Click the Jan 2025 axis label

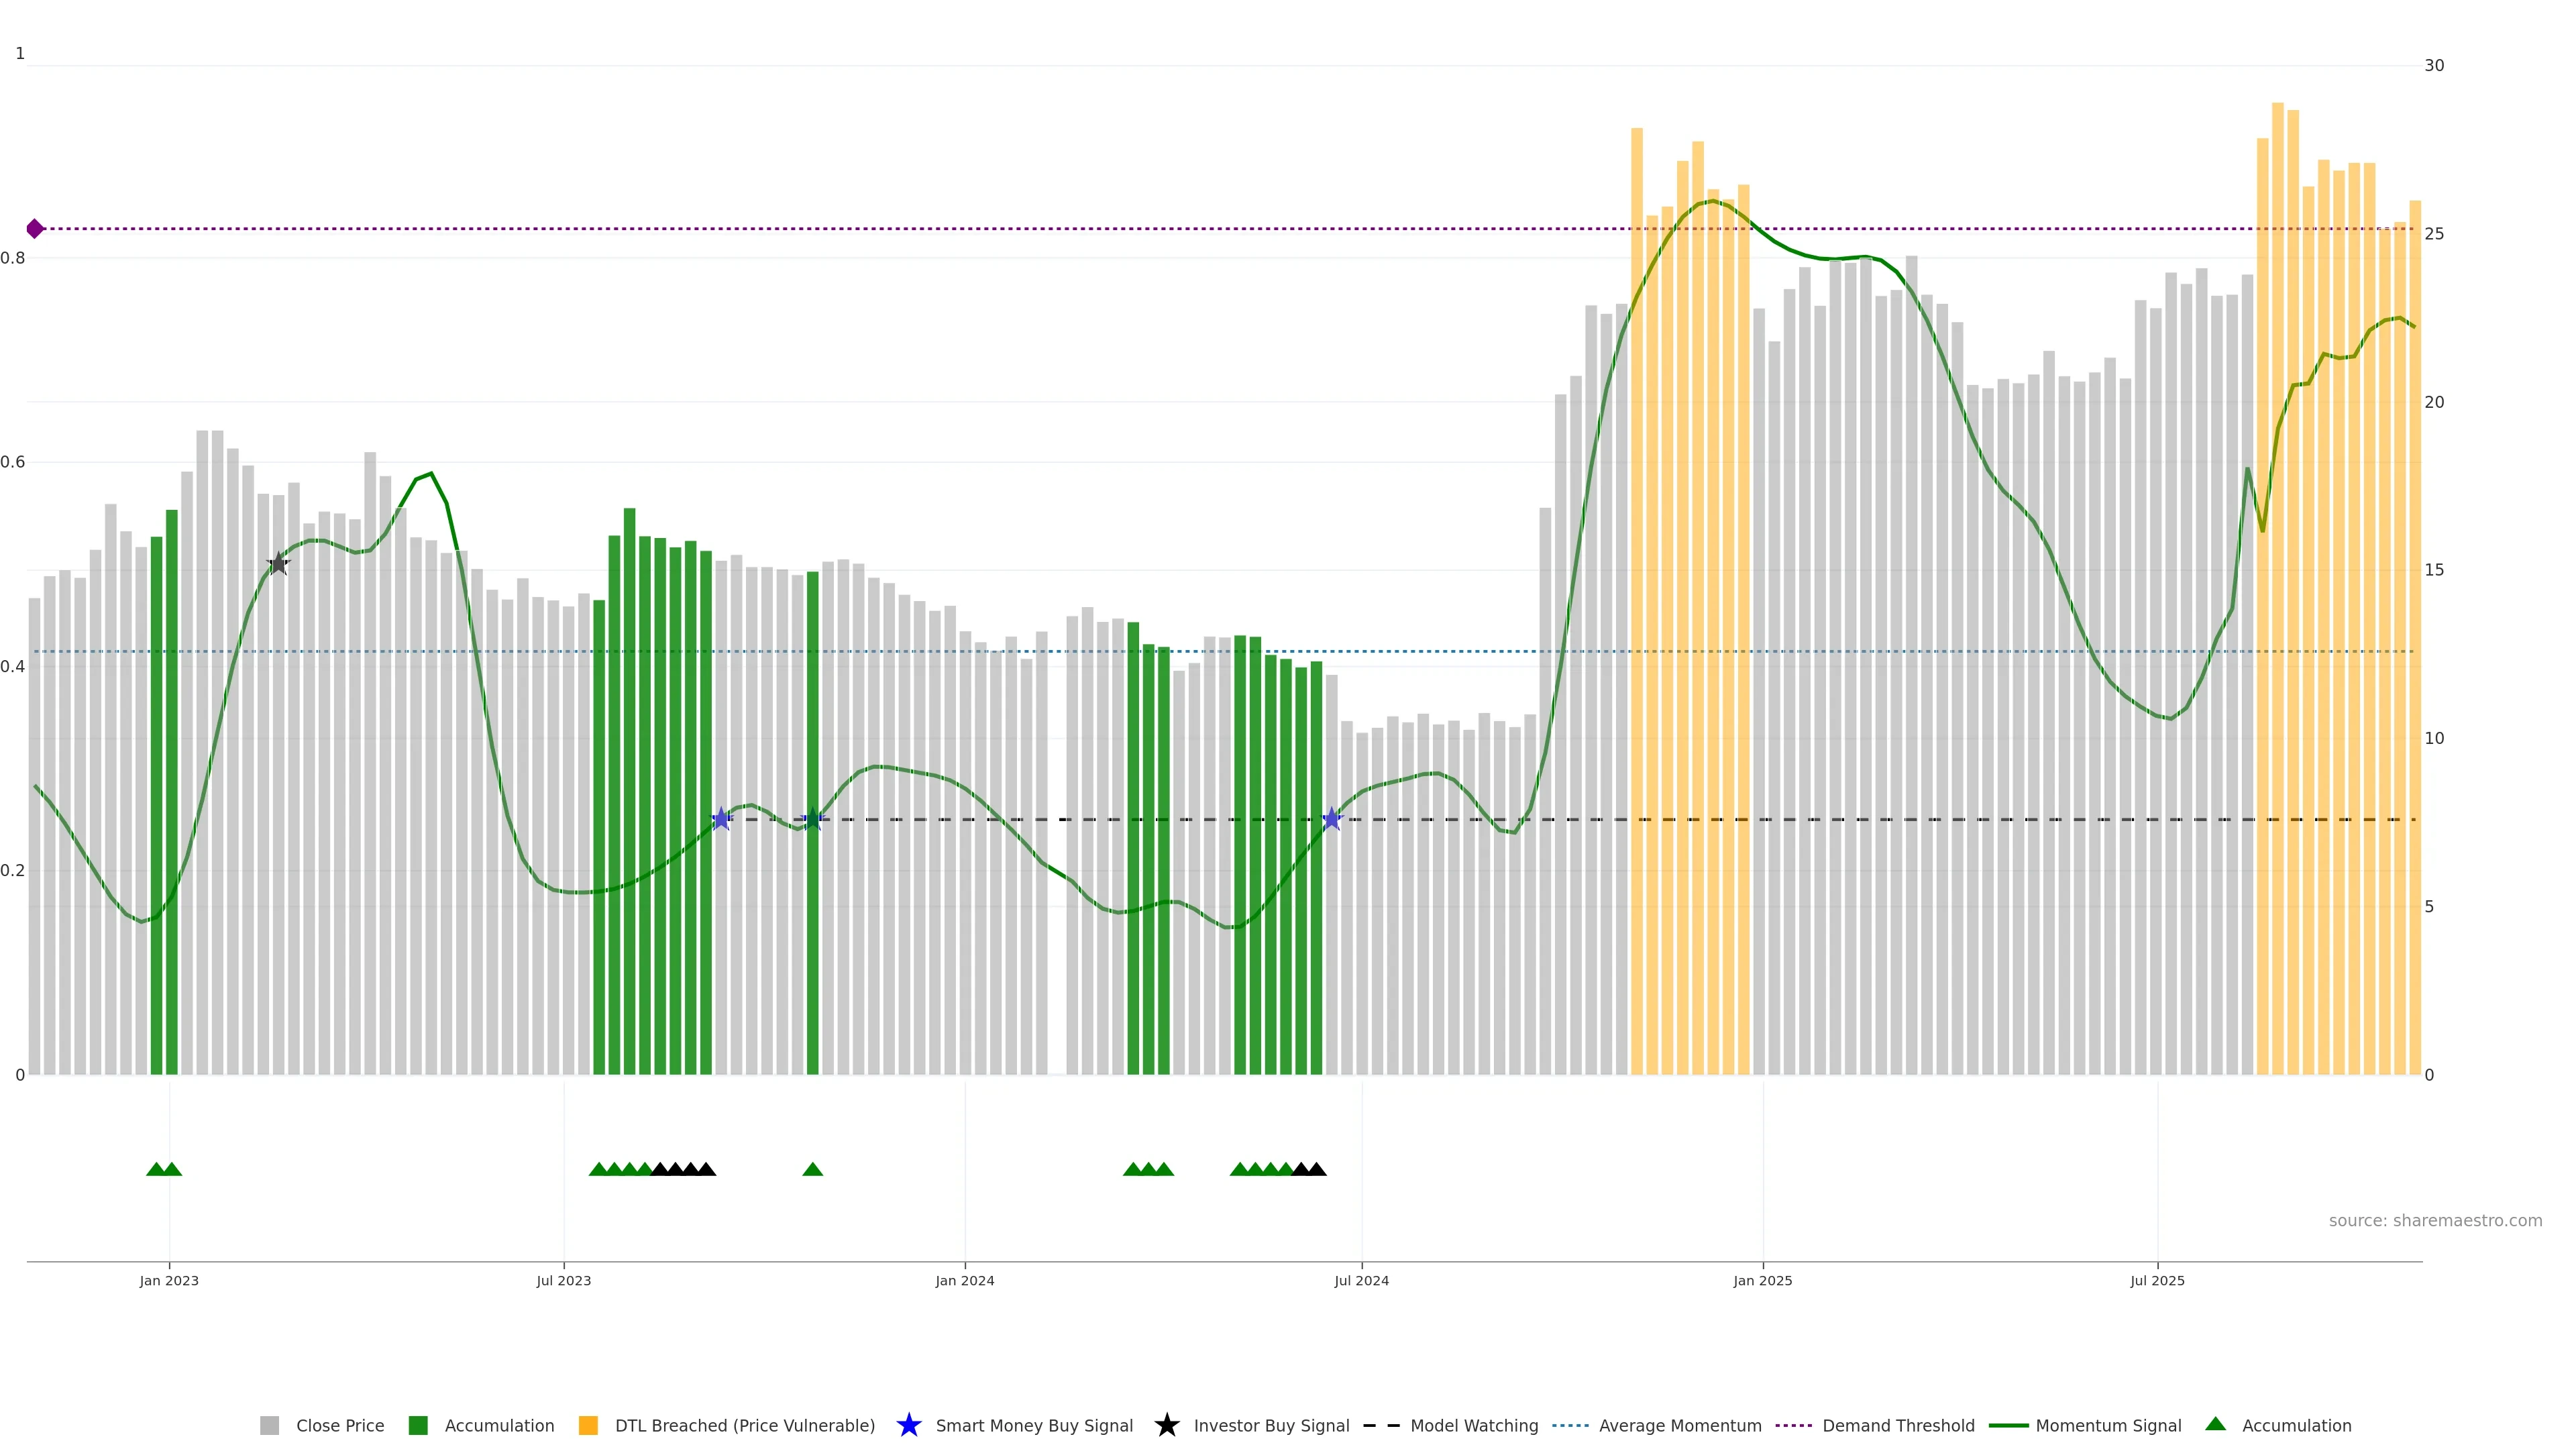pos(1762,1280)
